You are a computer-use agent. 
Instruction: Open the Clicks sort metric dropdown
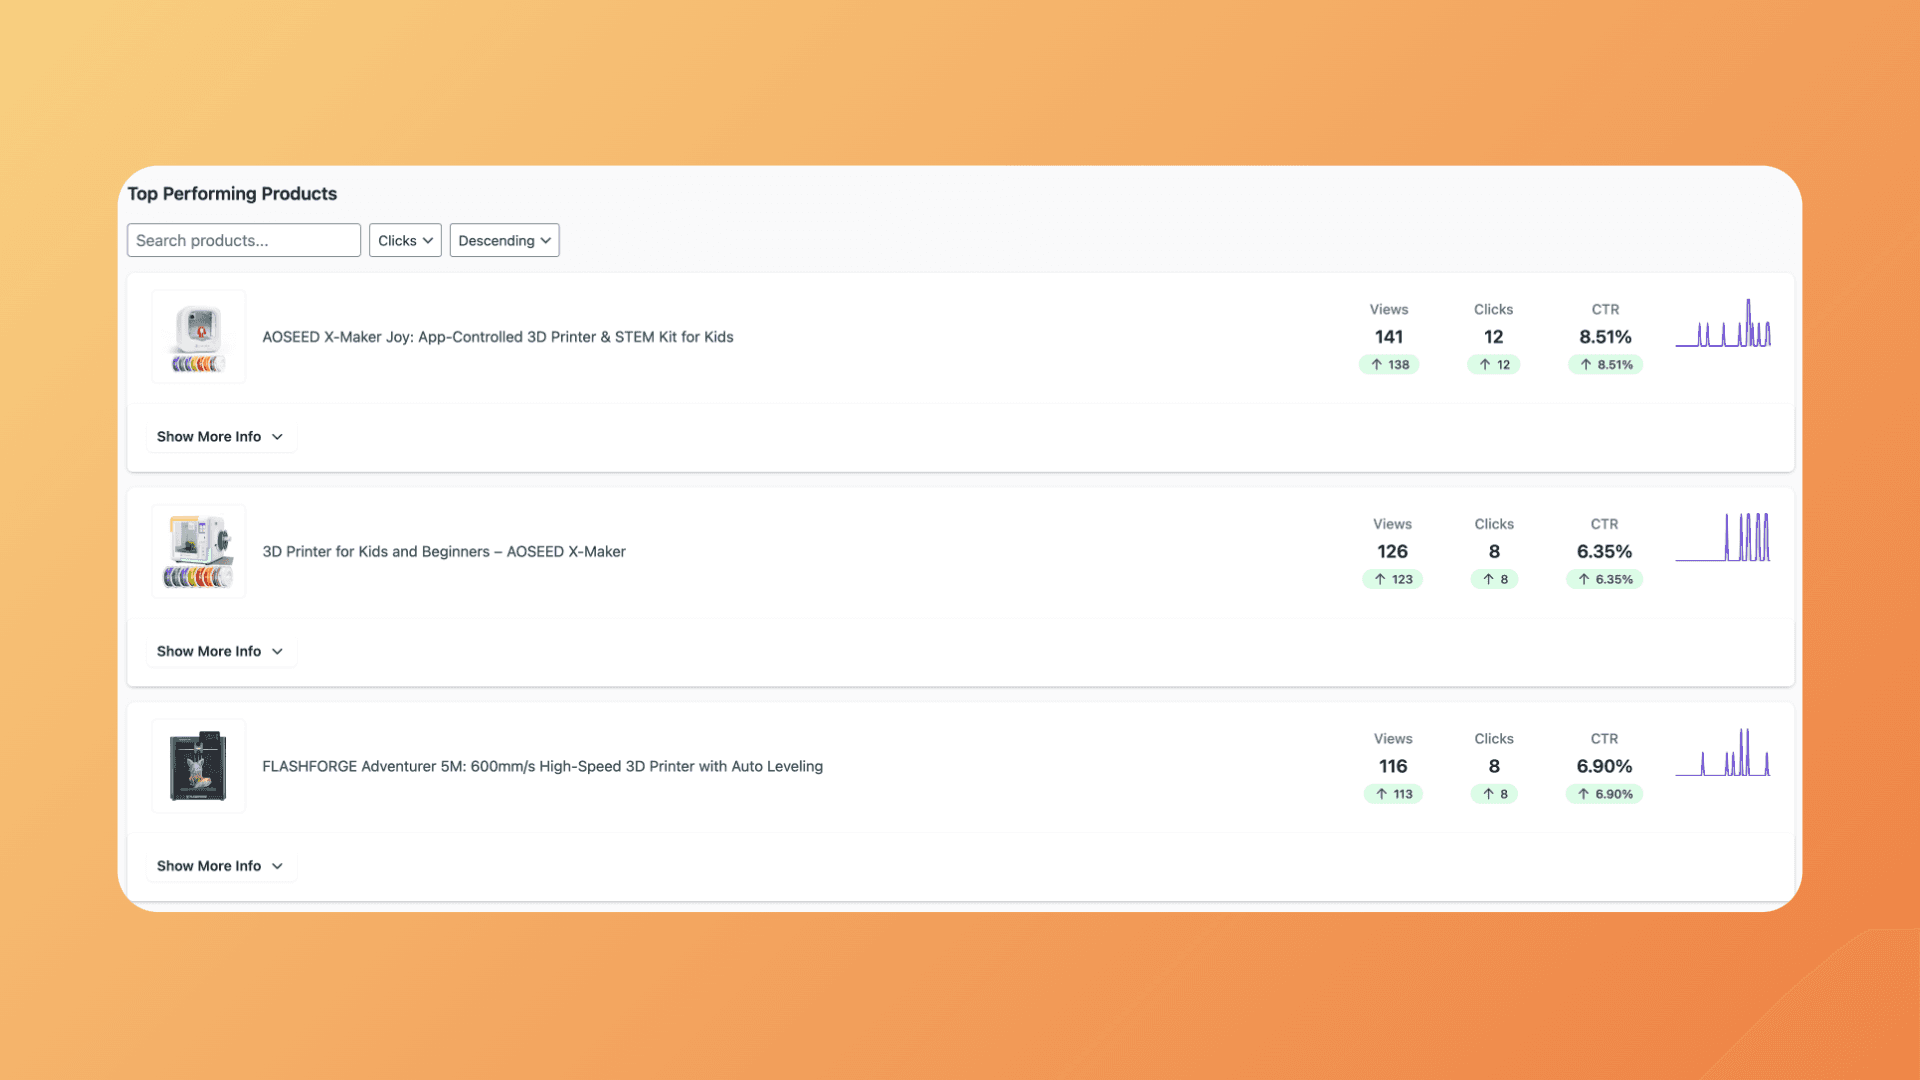click(404, 240)
